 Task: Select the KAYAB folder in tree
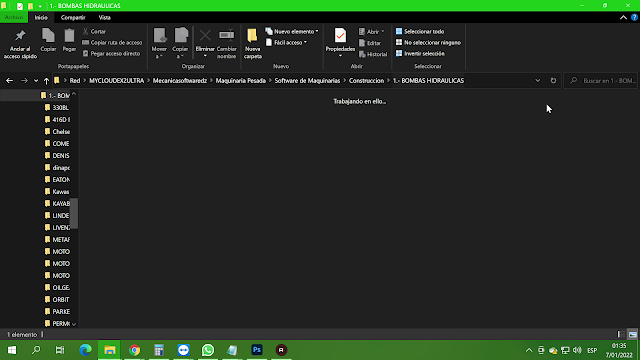pyautogui.click(x=57, y=204)
